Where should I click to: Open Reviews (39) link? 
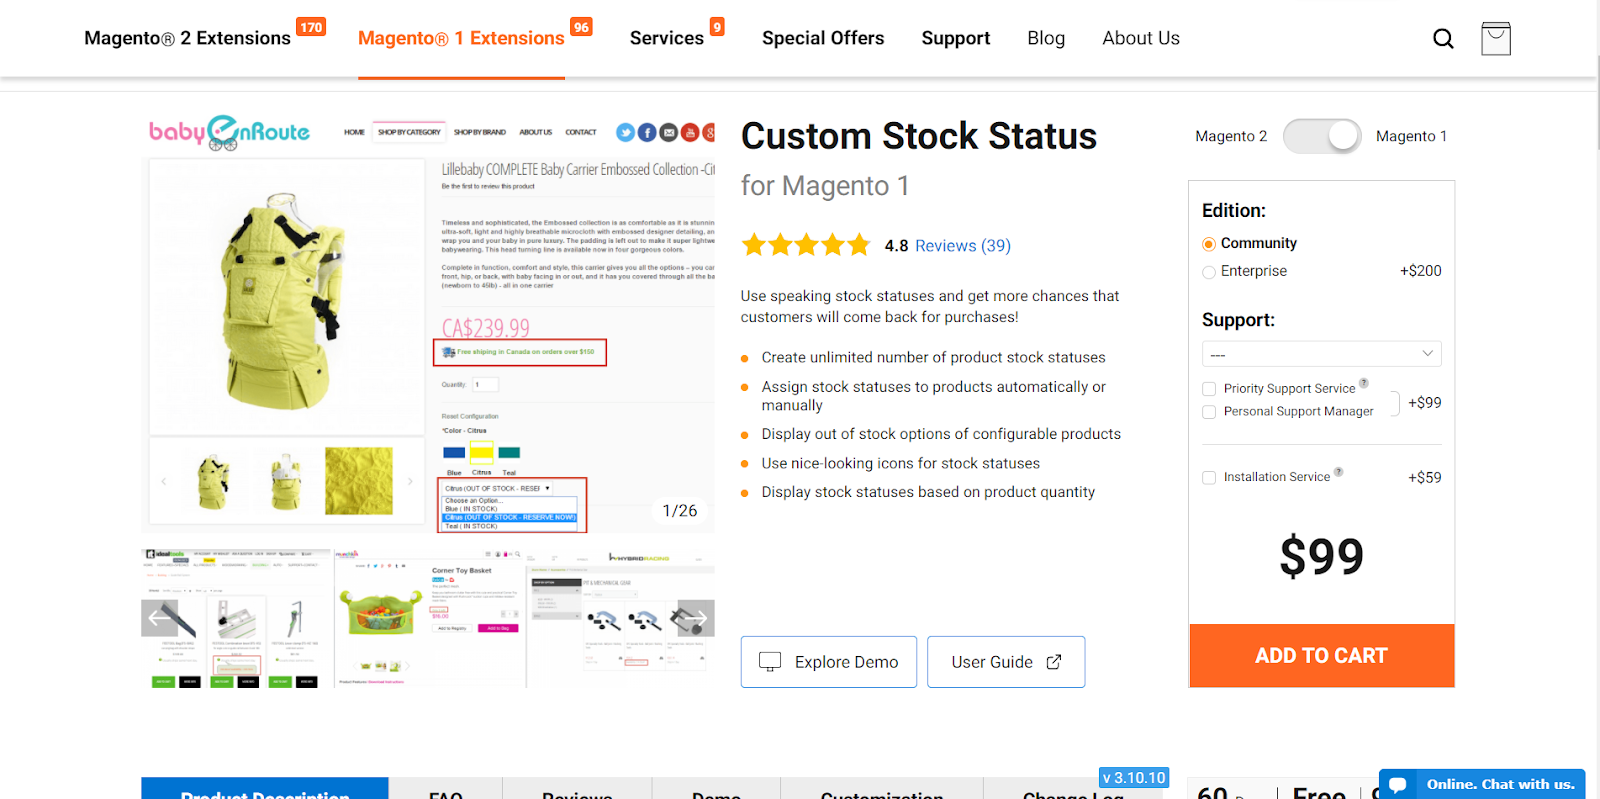pos(963,246)
